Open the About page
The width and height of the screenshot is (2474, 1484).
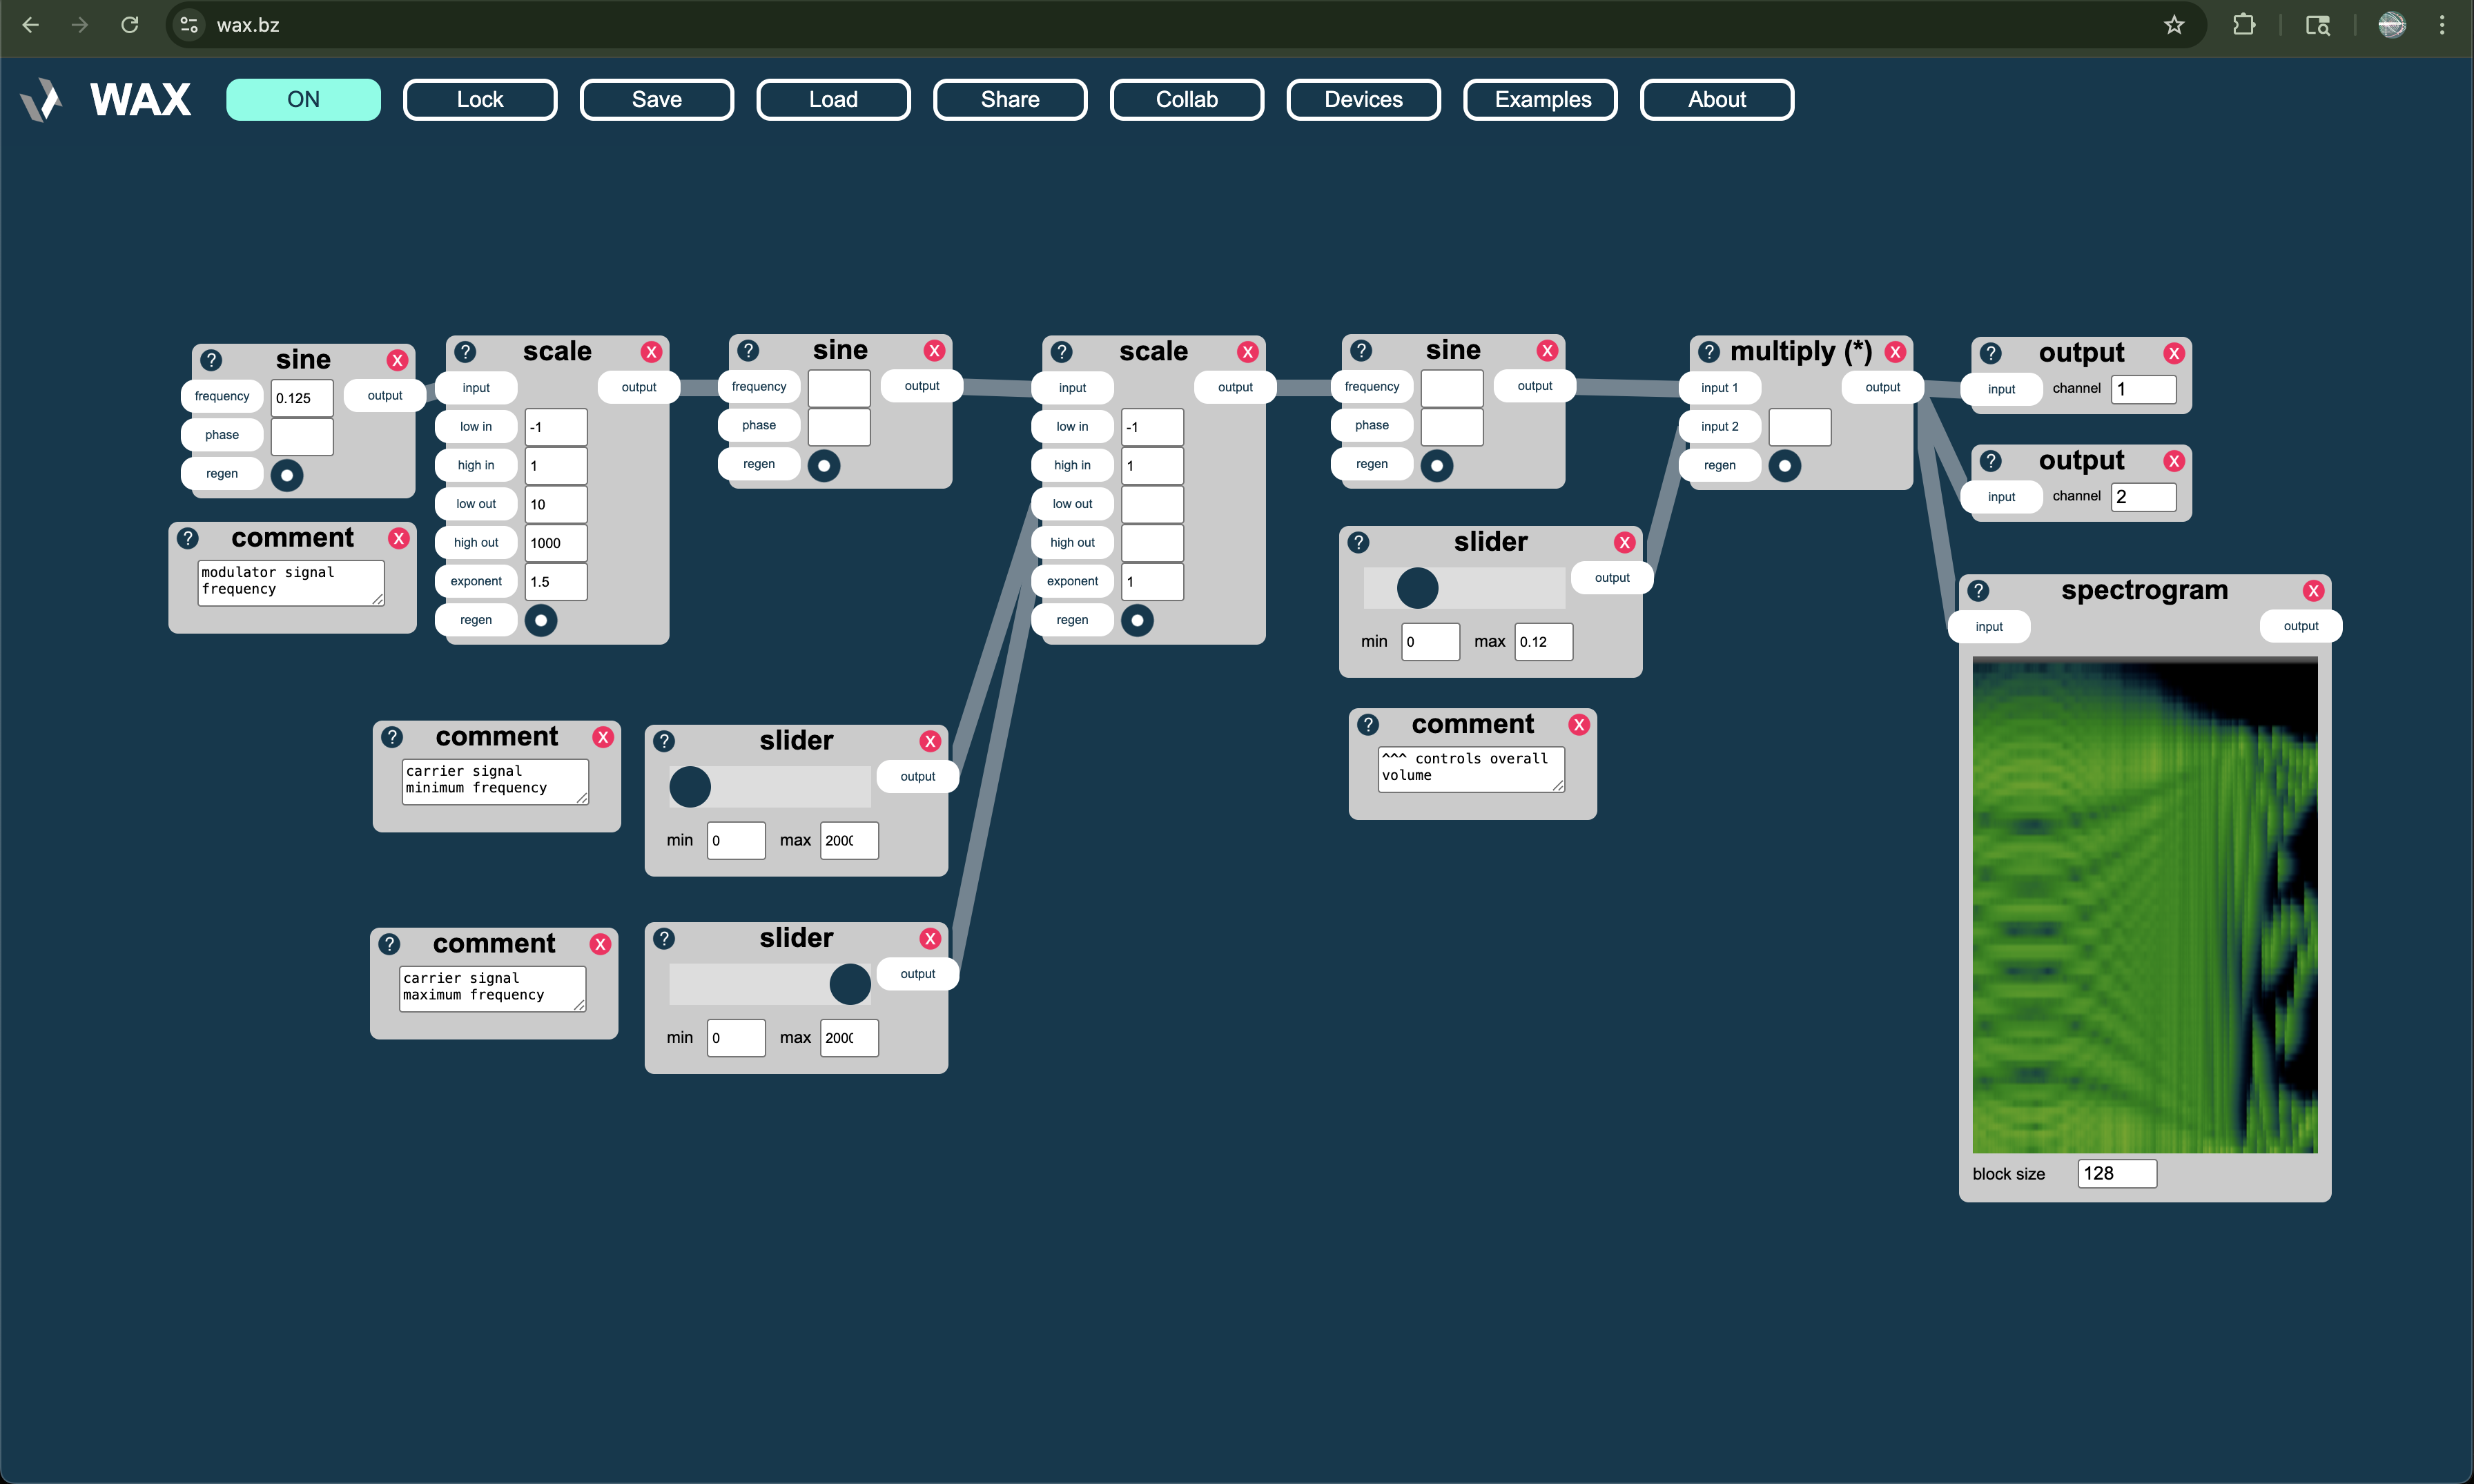(1716, 99)
